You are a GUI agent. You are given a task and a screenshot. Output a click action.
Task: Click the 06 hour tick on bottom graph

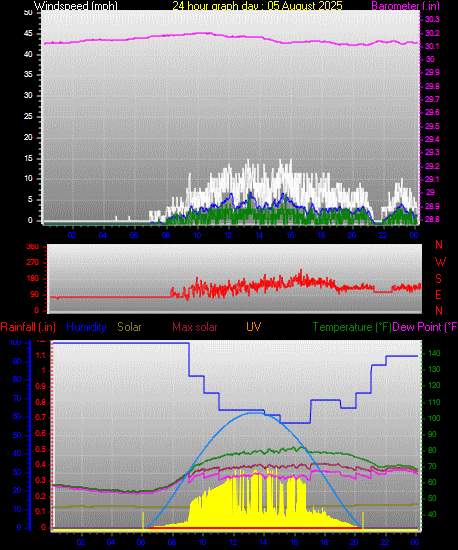click(x=141, y=542)
